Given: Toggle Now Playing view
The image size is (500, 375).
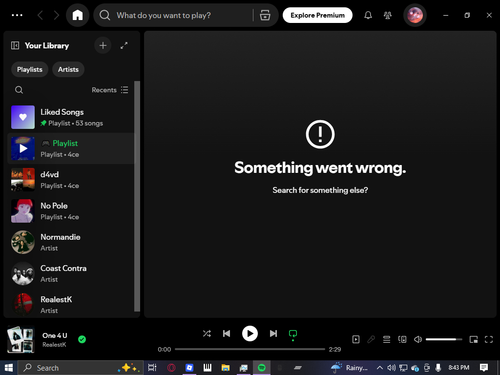Looking at the screenshot, I should tap(356, 339).
